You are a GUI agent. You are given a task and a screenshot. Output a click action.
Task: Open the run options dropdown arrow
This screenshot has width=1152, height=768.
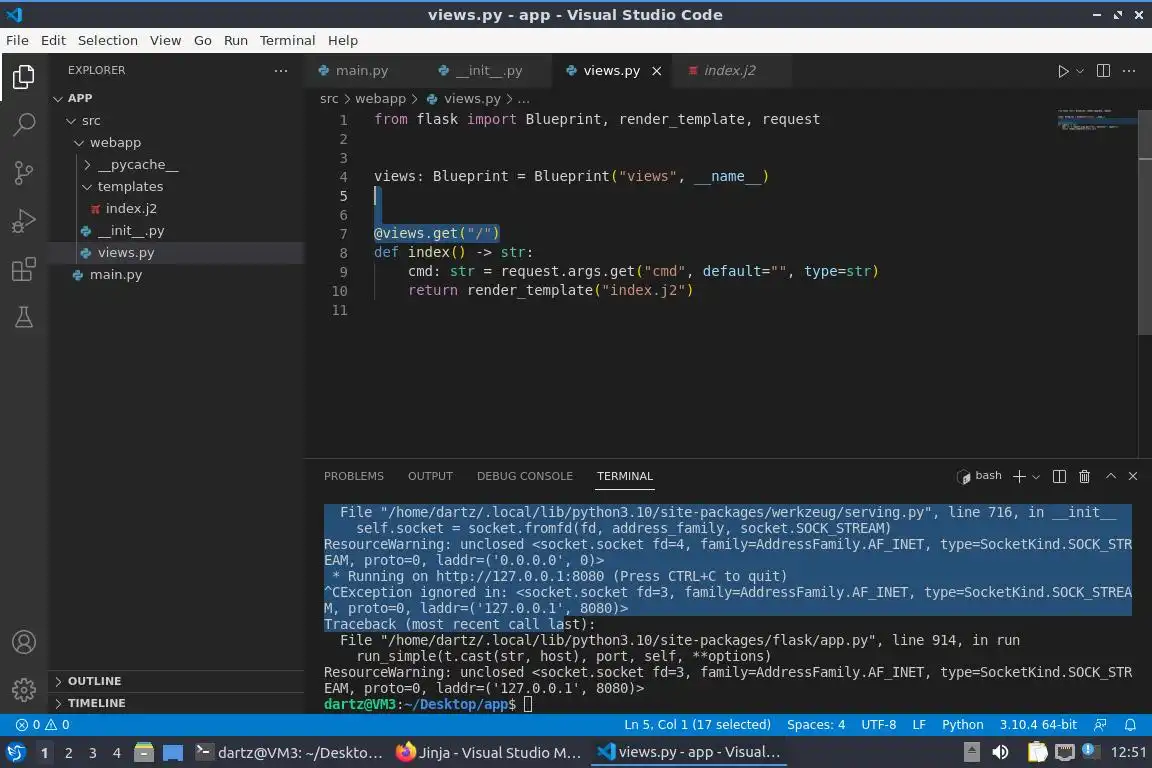1079,71
